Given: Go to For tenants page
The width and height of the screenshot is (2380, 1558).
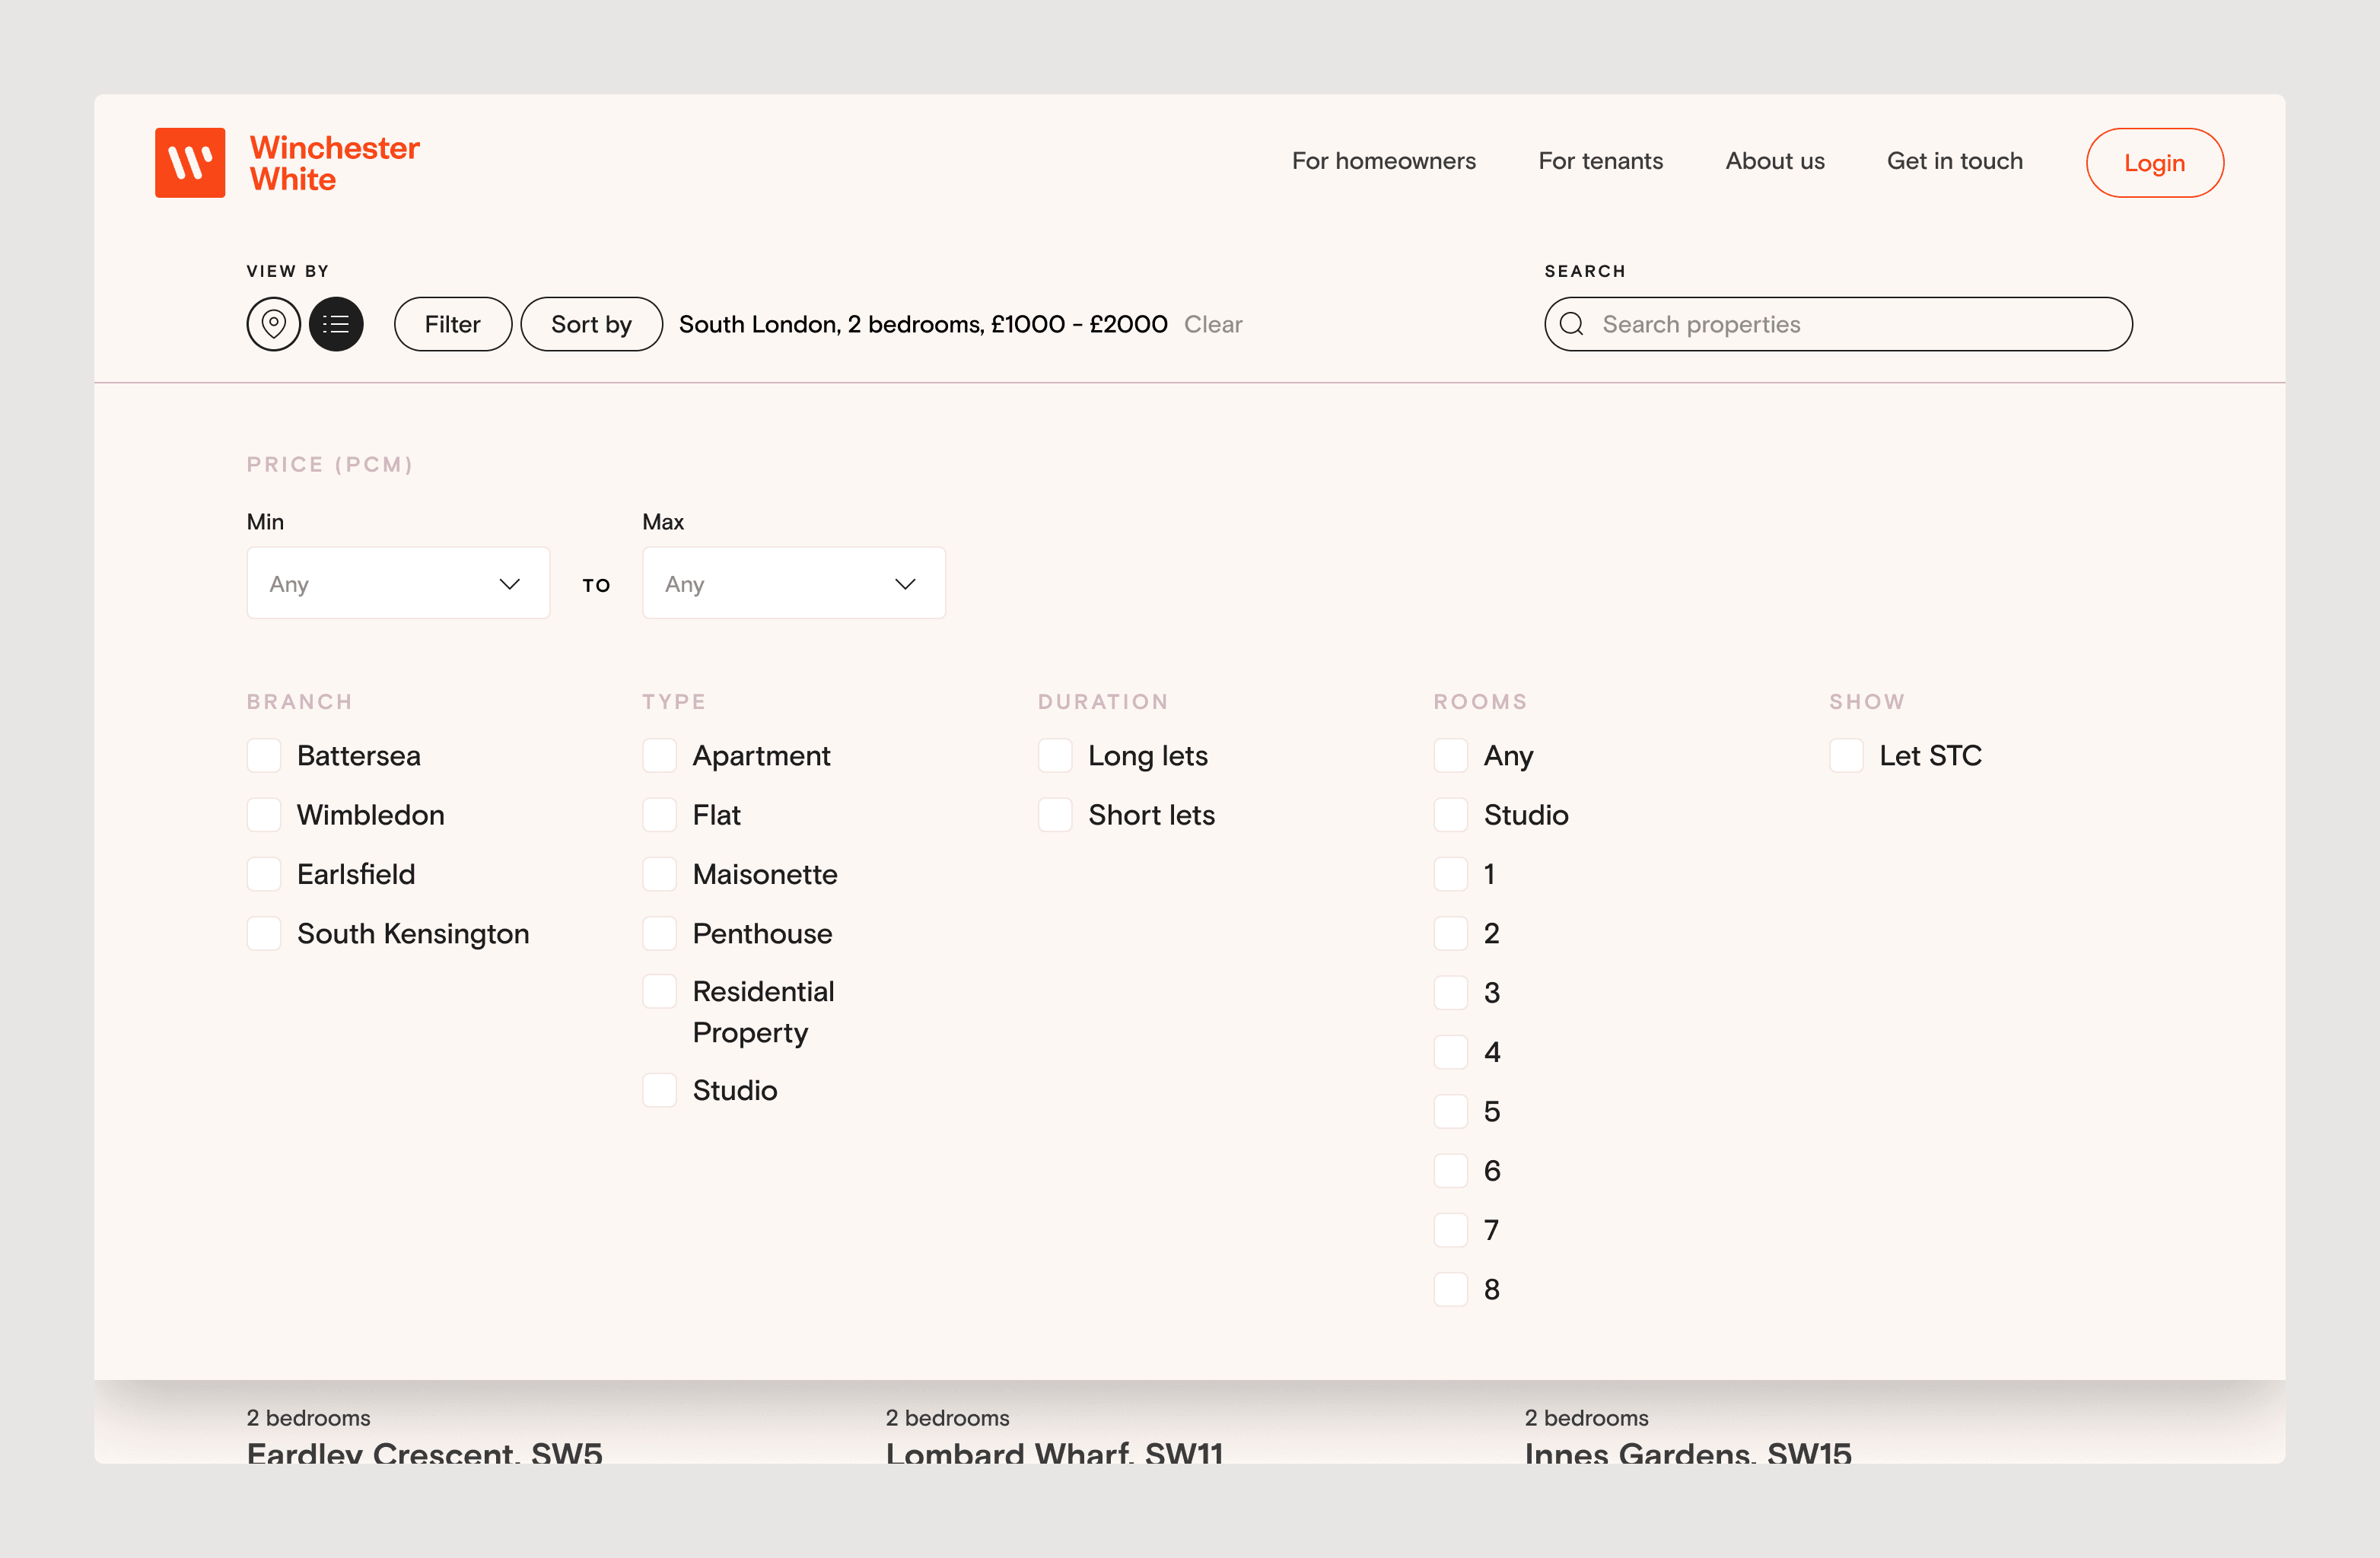Looking at the screenshot, I should point(1600,161).
